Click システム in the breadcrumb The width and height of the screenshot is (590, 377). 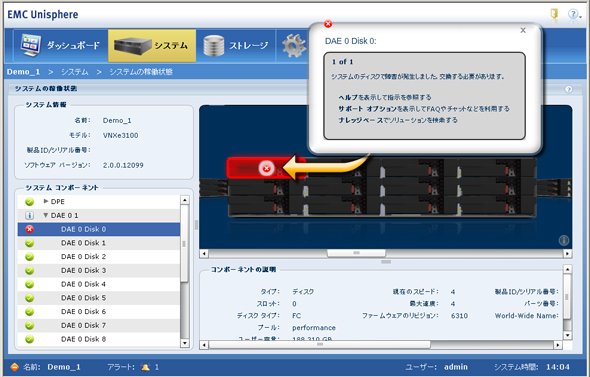pyautogui.click(x=75, y=72)
